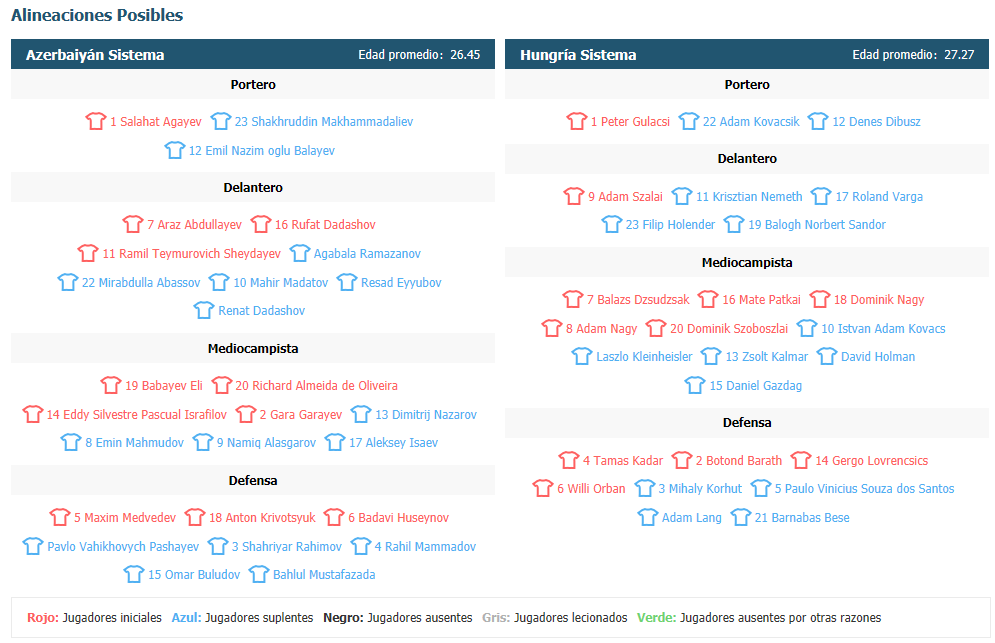This screenshot has height=643, width=995.
Task: Click the blue shirt icon beside Shakhruddin Makhammadaliev
Action: (x=220, y=121)
